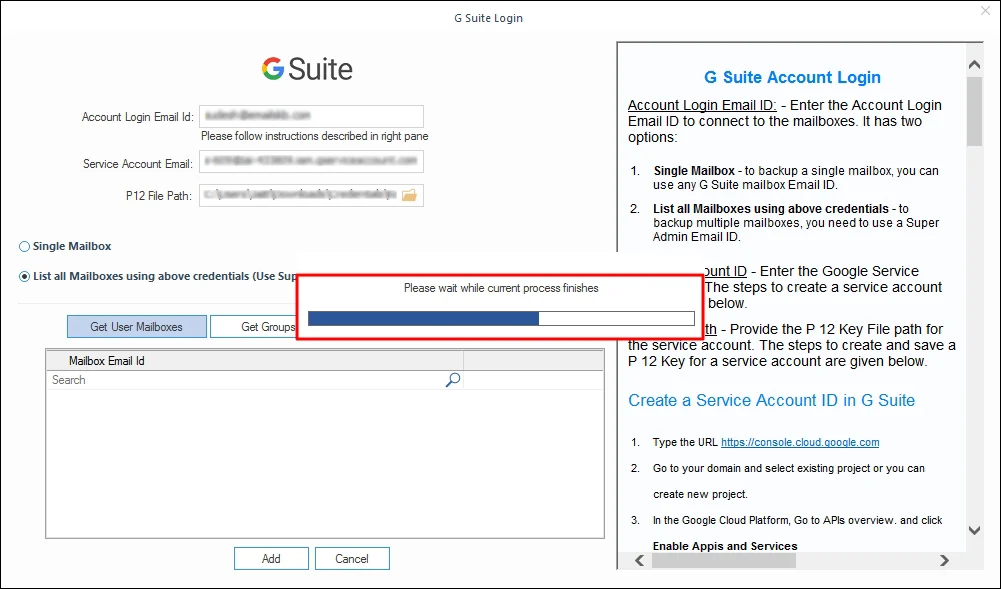Click the help pane vertical scrollbar thumb
1001x589 pixels.
[x=974, y=112]
